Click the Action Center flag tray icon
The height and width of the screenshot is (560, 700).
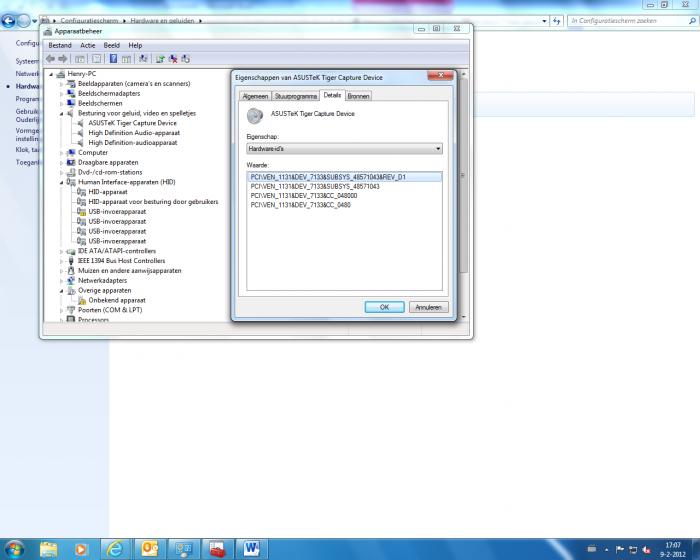point(620,549)
